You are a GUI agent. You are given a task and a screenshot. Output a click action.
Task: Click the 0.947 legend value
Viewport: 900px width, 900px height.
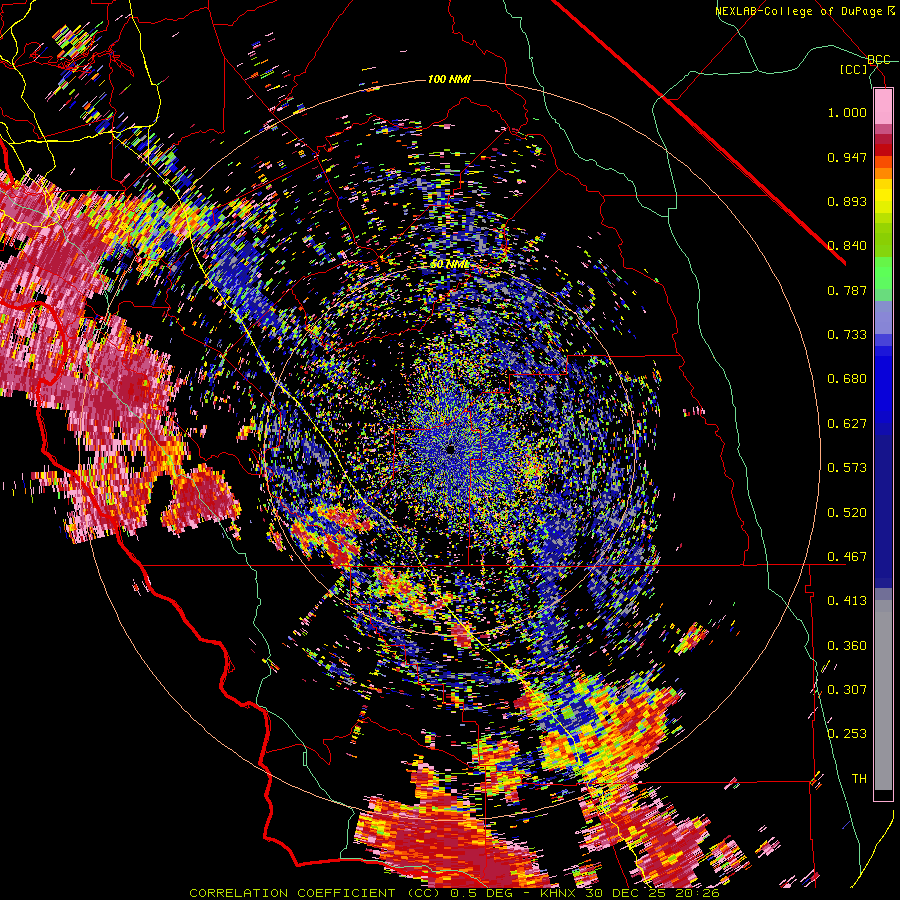click(847, 157)
